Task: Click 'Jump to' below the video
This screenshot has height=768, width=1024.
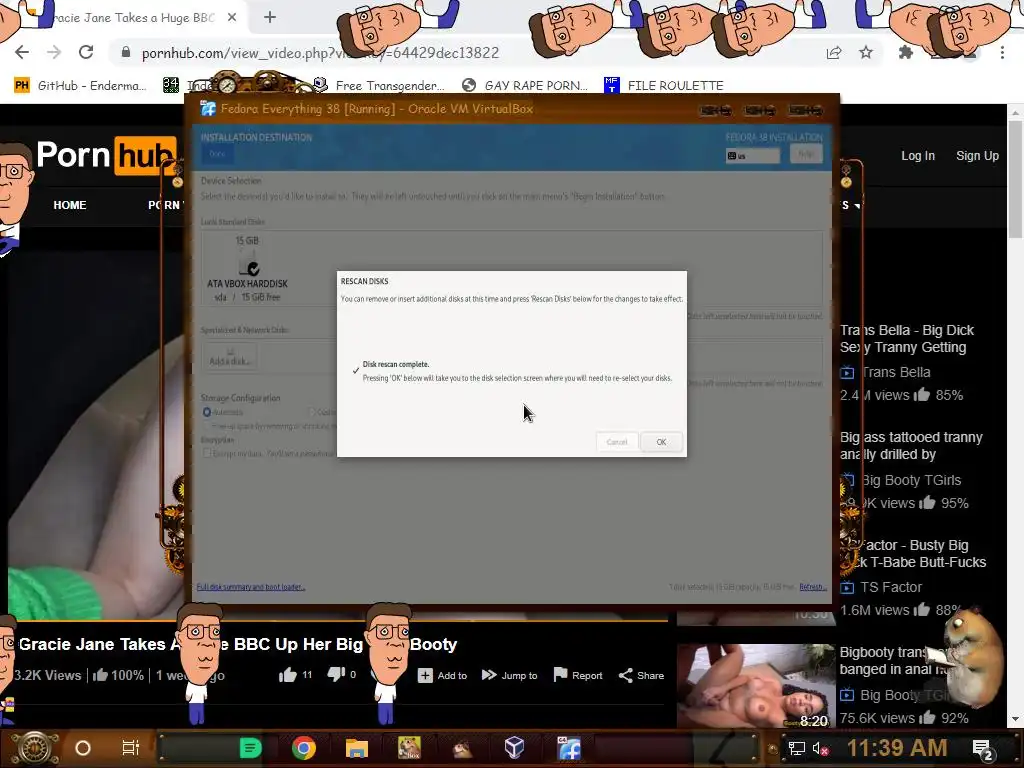Action: pos(509,675)
